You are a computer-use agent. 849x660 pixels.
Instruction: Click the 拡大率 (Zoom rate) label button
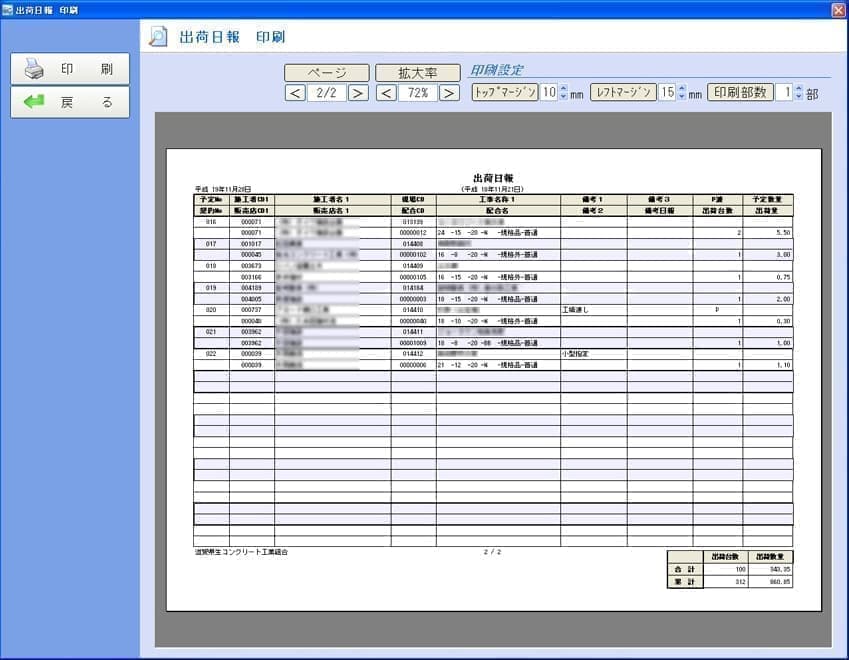click(417, 73)
